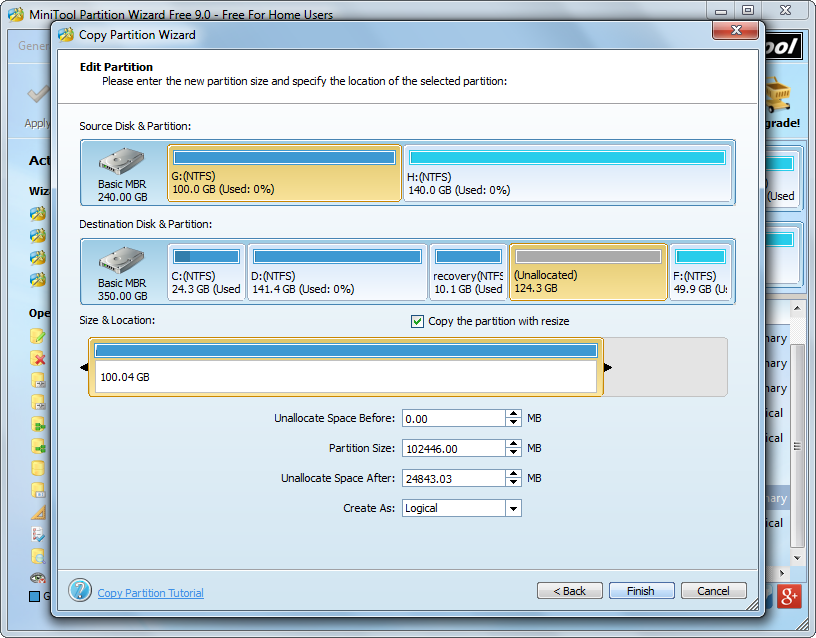Click the destination Basic MBR 350.00 GB disk icon

tap(121, 260)
